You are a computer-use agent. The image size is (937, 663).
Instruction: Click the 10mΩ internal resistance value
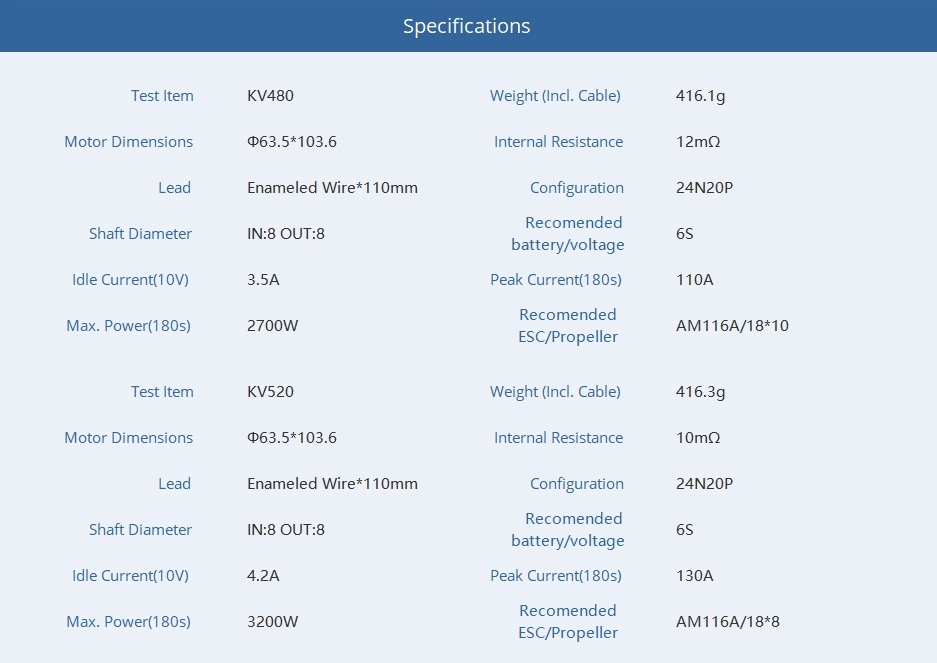click(x=698, y=438)
